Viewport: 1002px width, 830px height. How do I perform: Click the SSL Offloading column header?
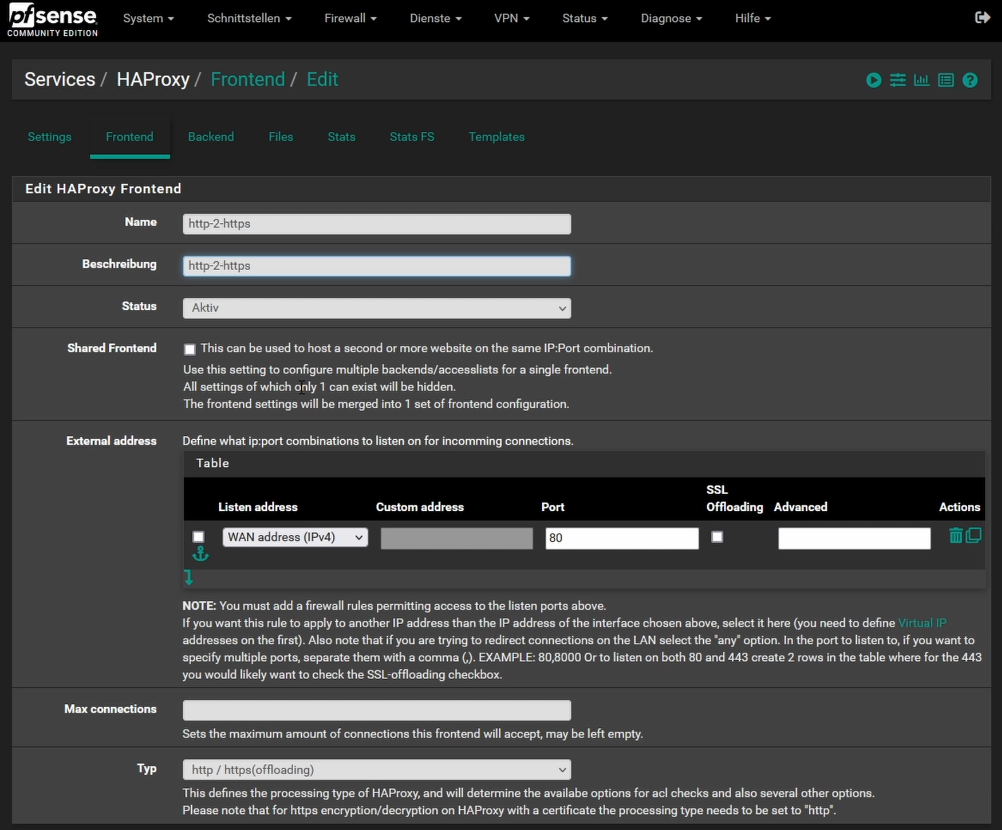tap(735, 498)
